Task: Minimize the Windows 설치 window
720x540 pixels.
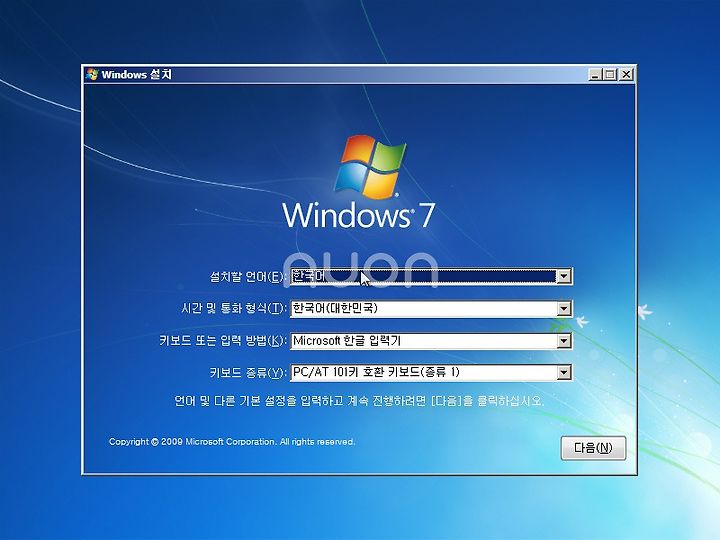Action: click(x=595, y=74)
